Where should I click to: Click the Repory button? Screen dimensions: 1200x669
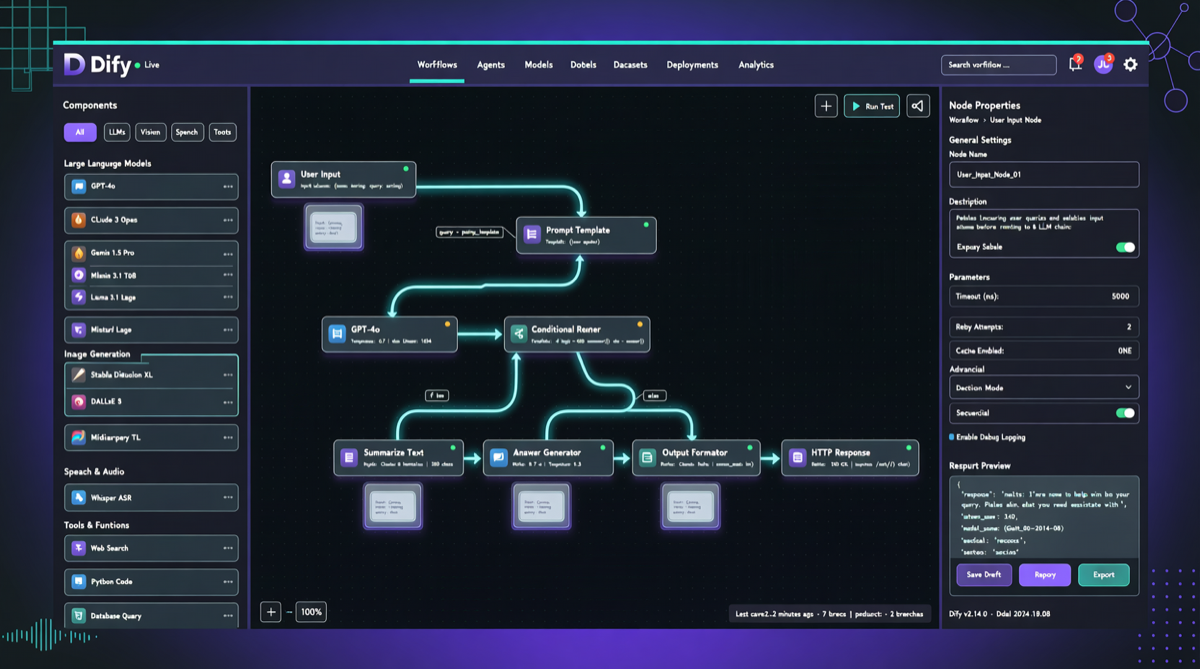(x=1045, y=575)
